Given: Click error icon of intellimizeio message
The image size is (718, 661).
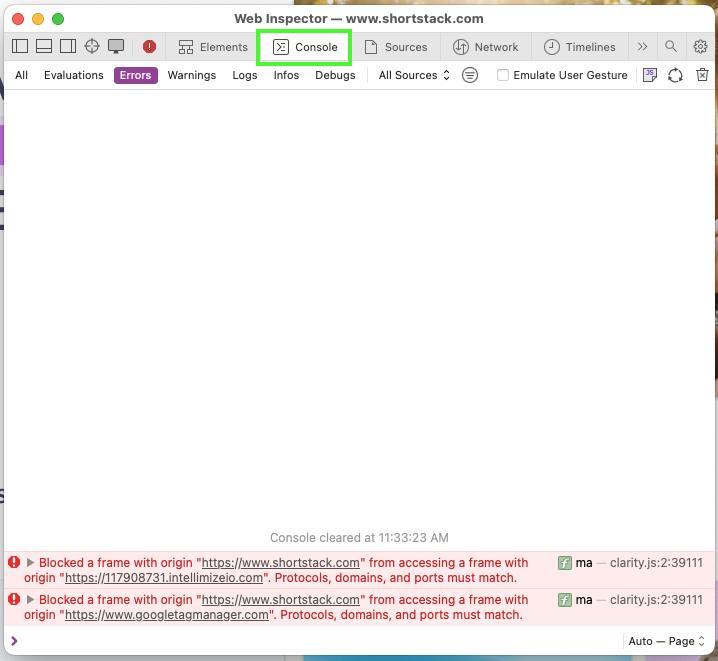Looking at the screenshot, I should click(14, 562).
